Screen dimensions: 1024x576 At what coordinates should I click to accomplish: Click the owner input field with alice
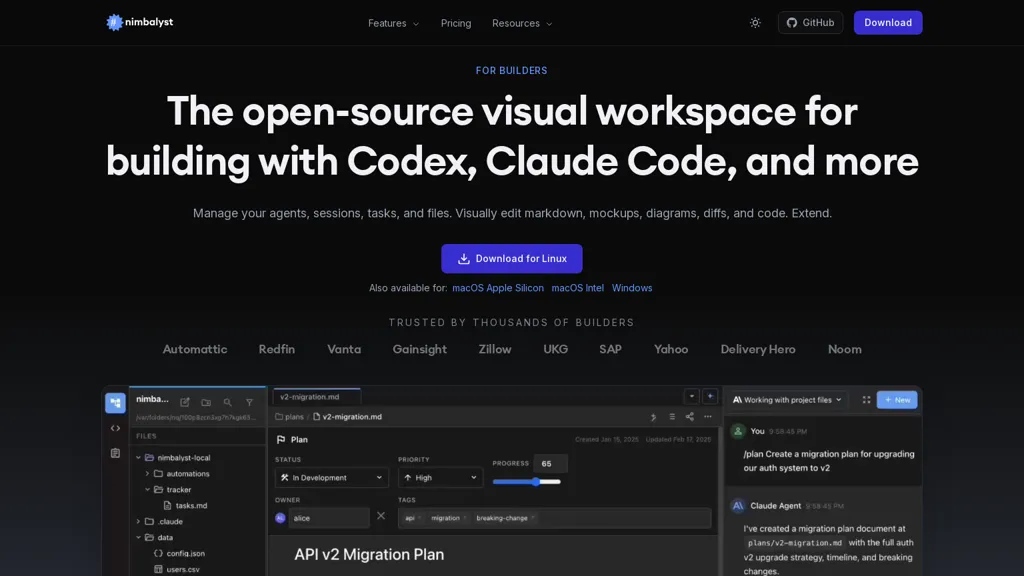(x=329, y=518)
